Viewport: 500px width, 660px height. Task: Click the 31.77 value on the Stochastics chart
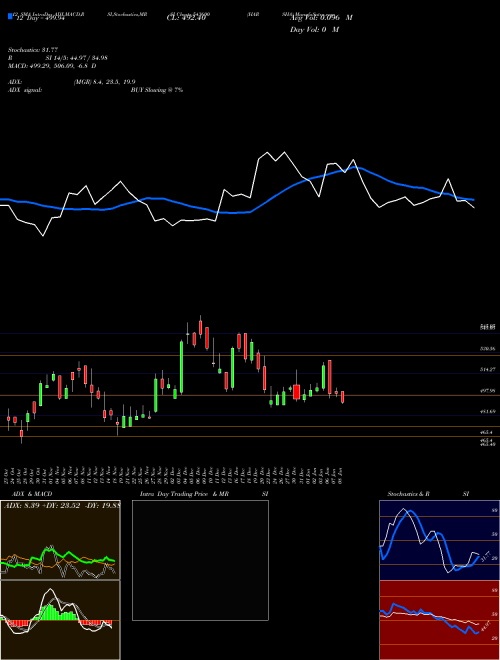[x=485, y=556]
